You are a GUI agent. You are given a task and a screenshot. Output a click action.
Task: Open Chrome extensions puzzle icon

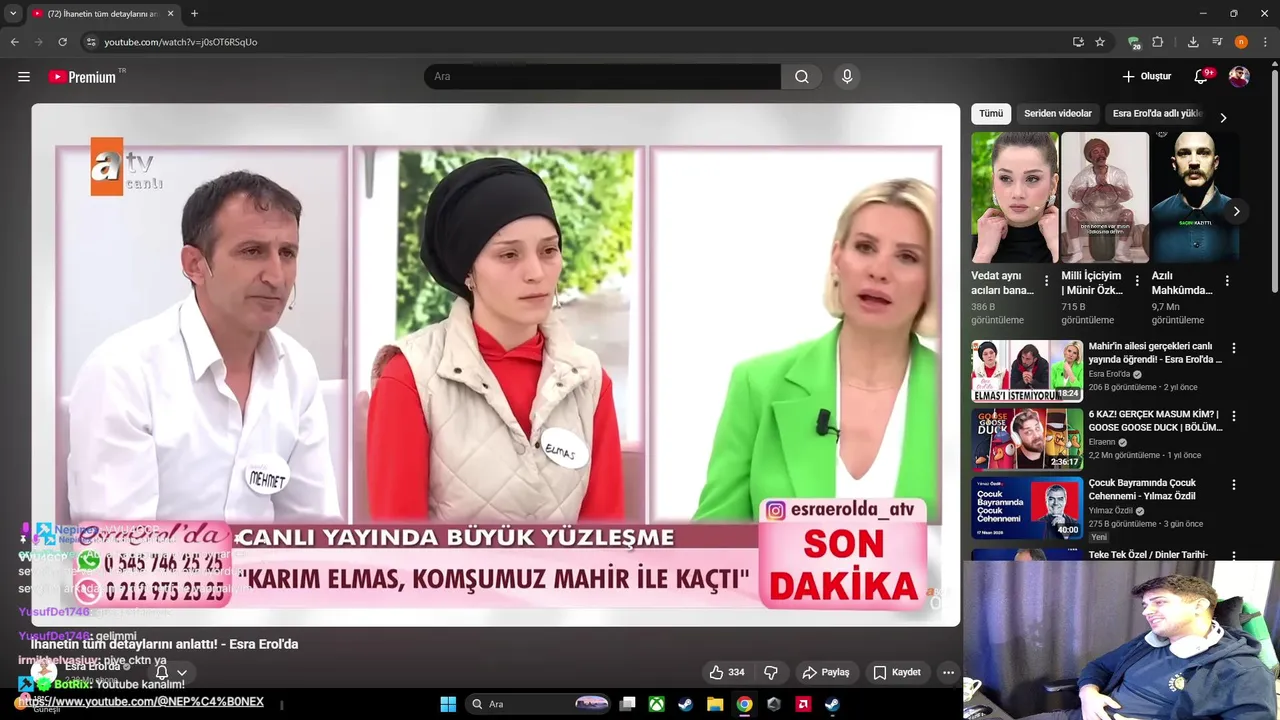1158,42
